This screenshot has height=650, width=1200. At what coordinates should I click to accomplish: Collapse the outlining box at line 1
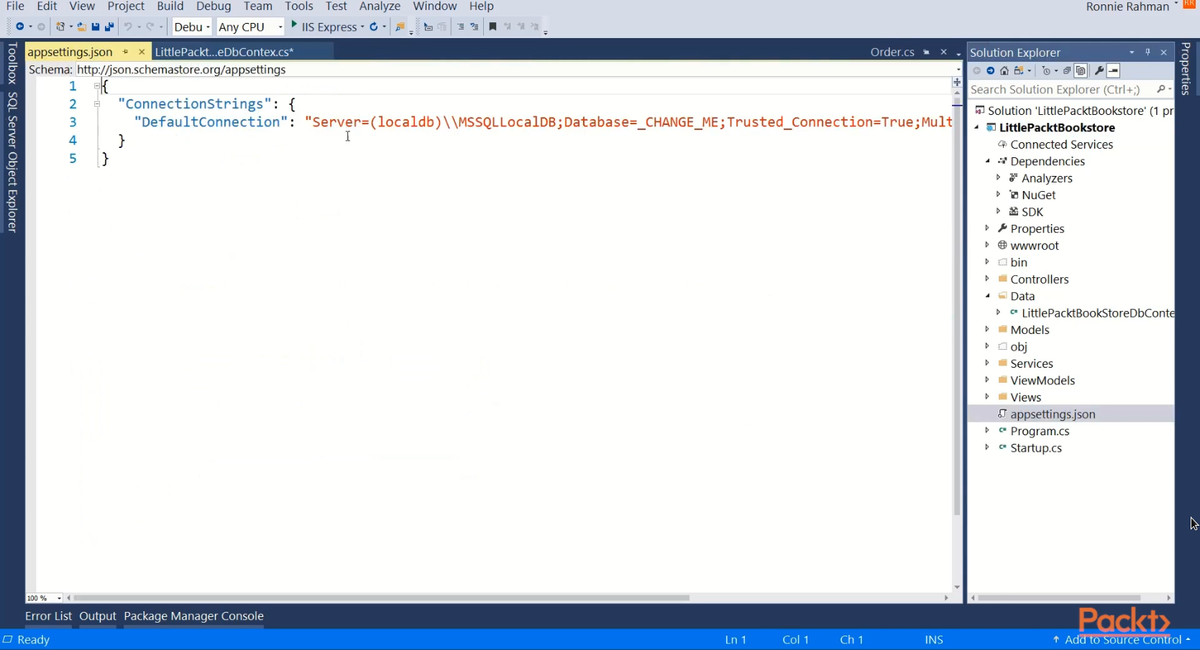(97, 86)
